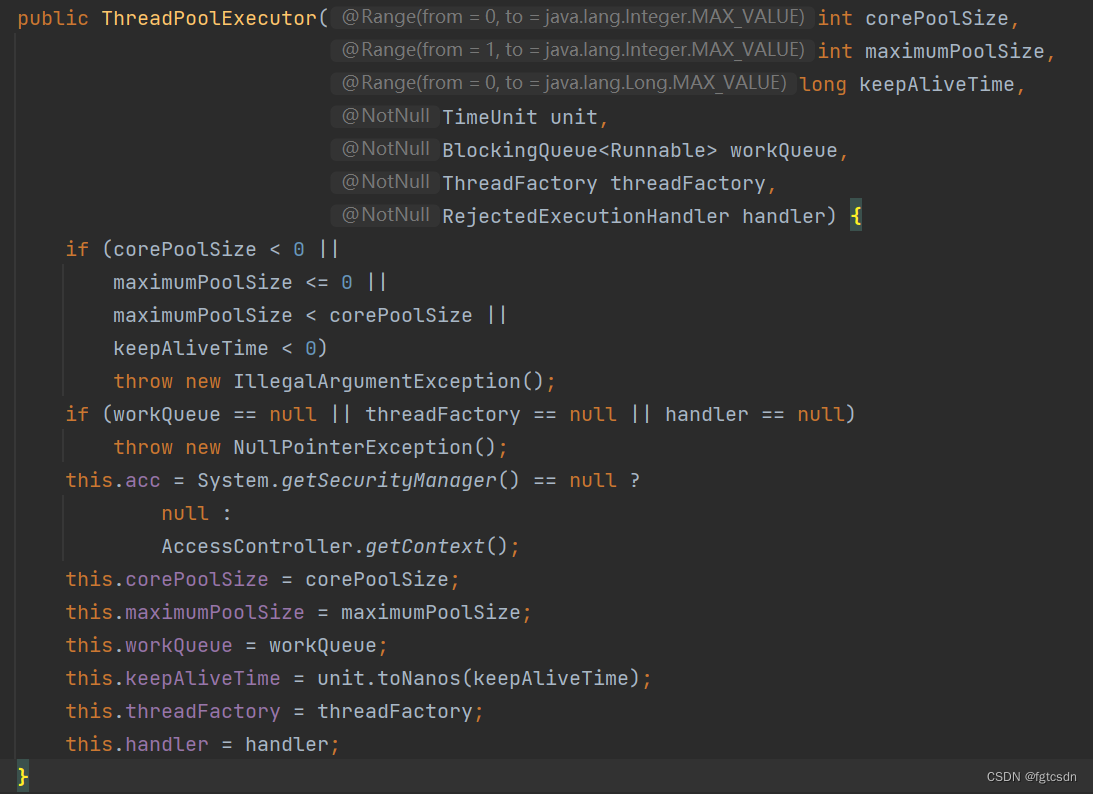Click the AccessController class name
Screen dimensions: 1093x794
[x=257, y=547]
